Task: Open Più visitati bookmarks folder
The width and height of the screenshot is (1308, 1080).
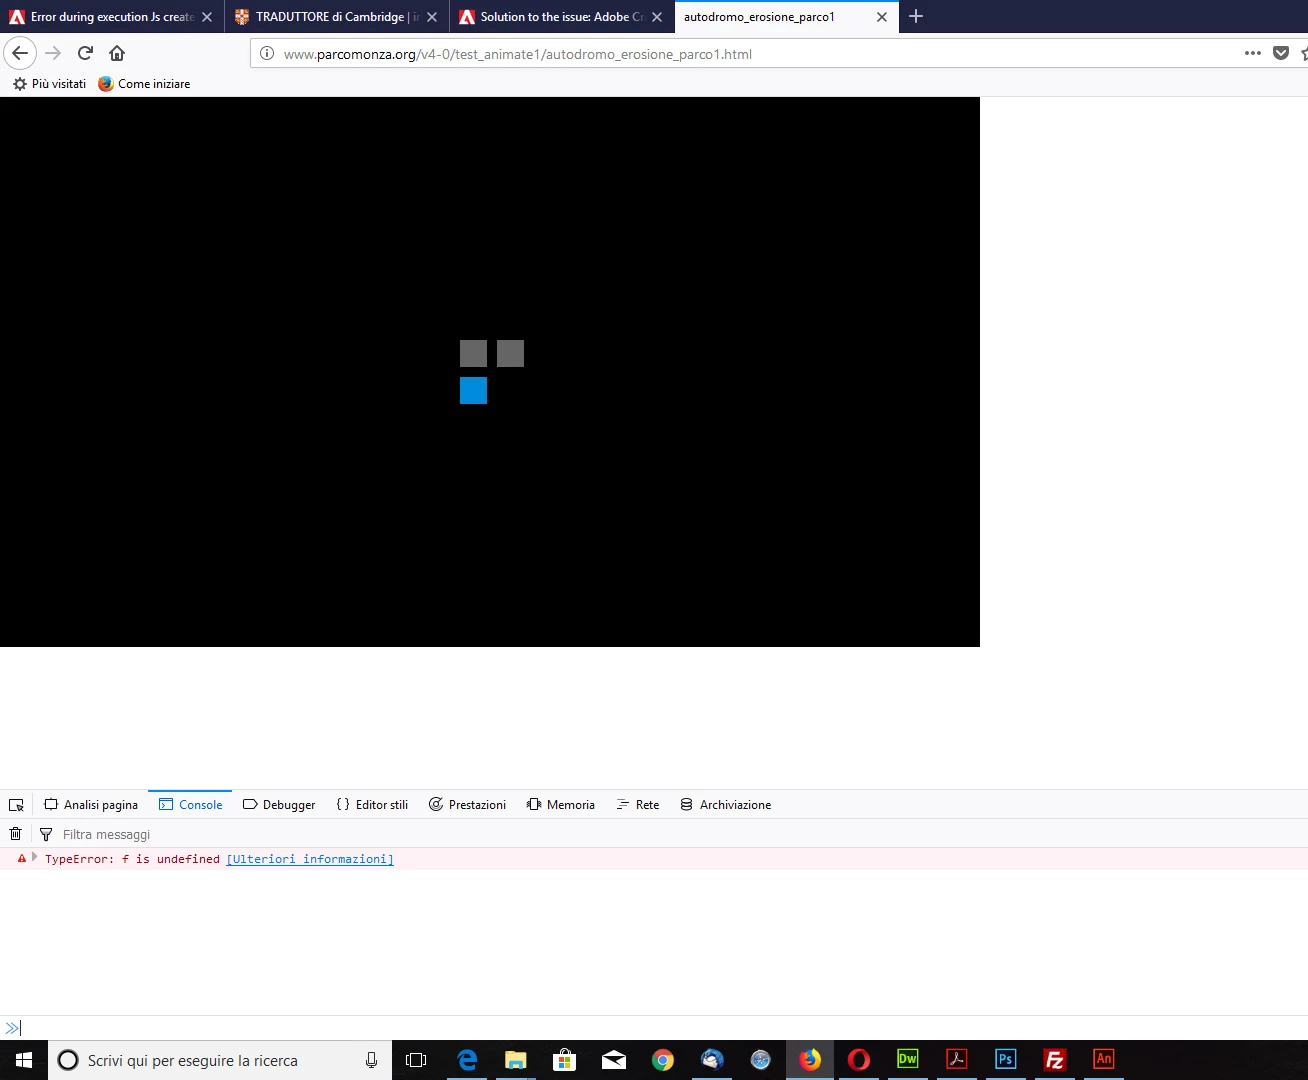Action: click(x=49, y=84)
